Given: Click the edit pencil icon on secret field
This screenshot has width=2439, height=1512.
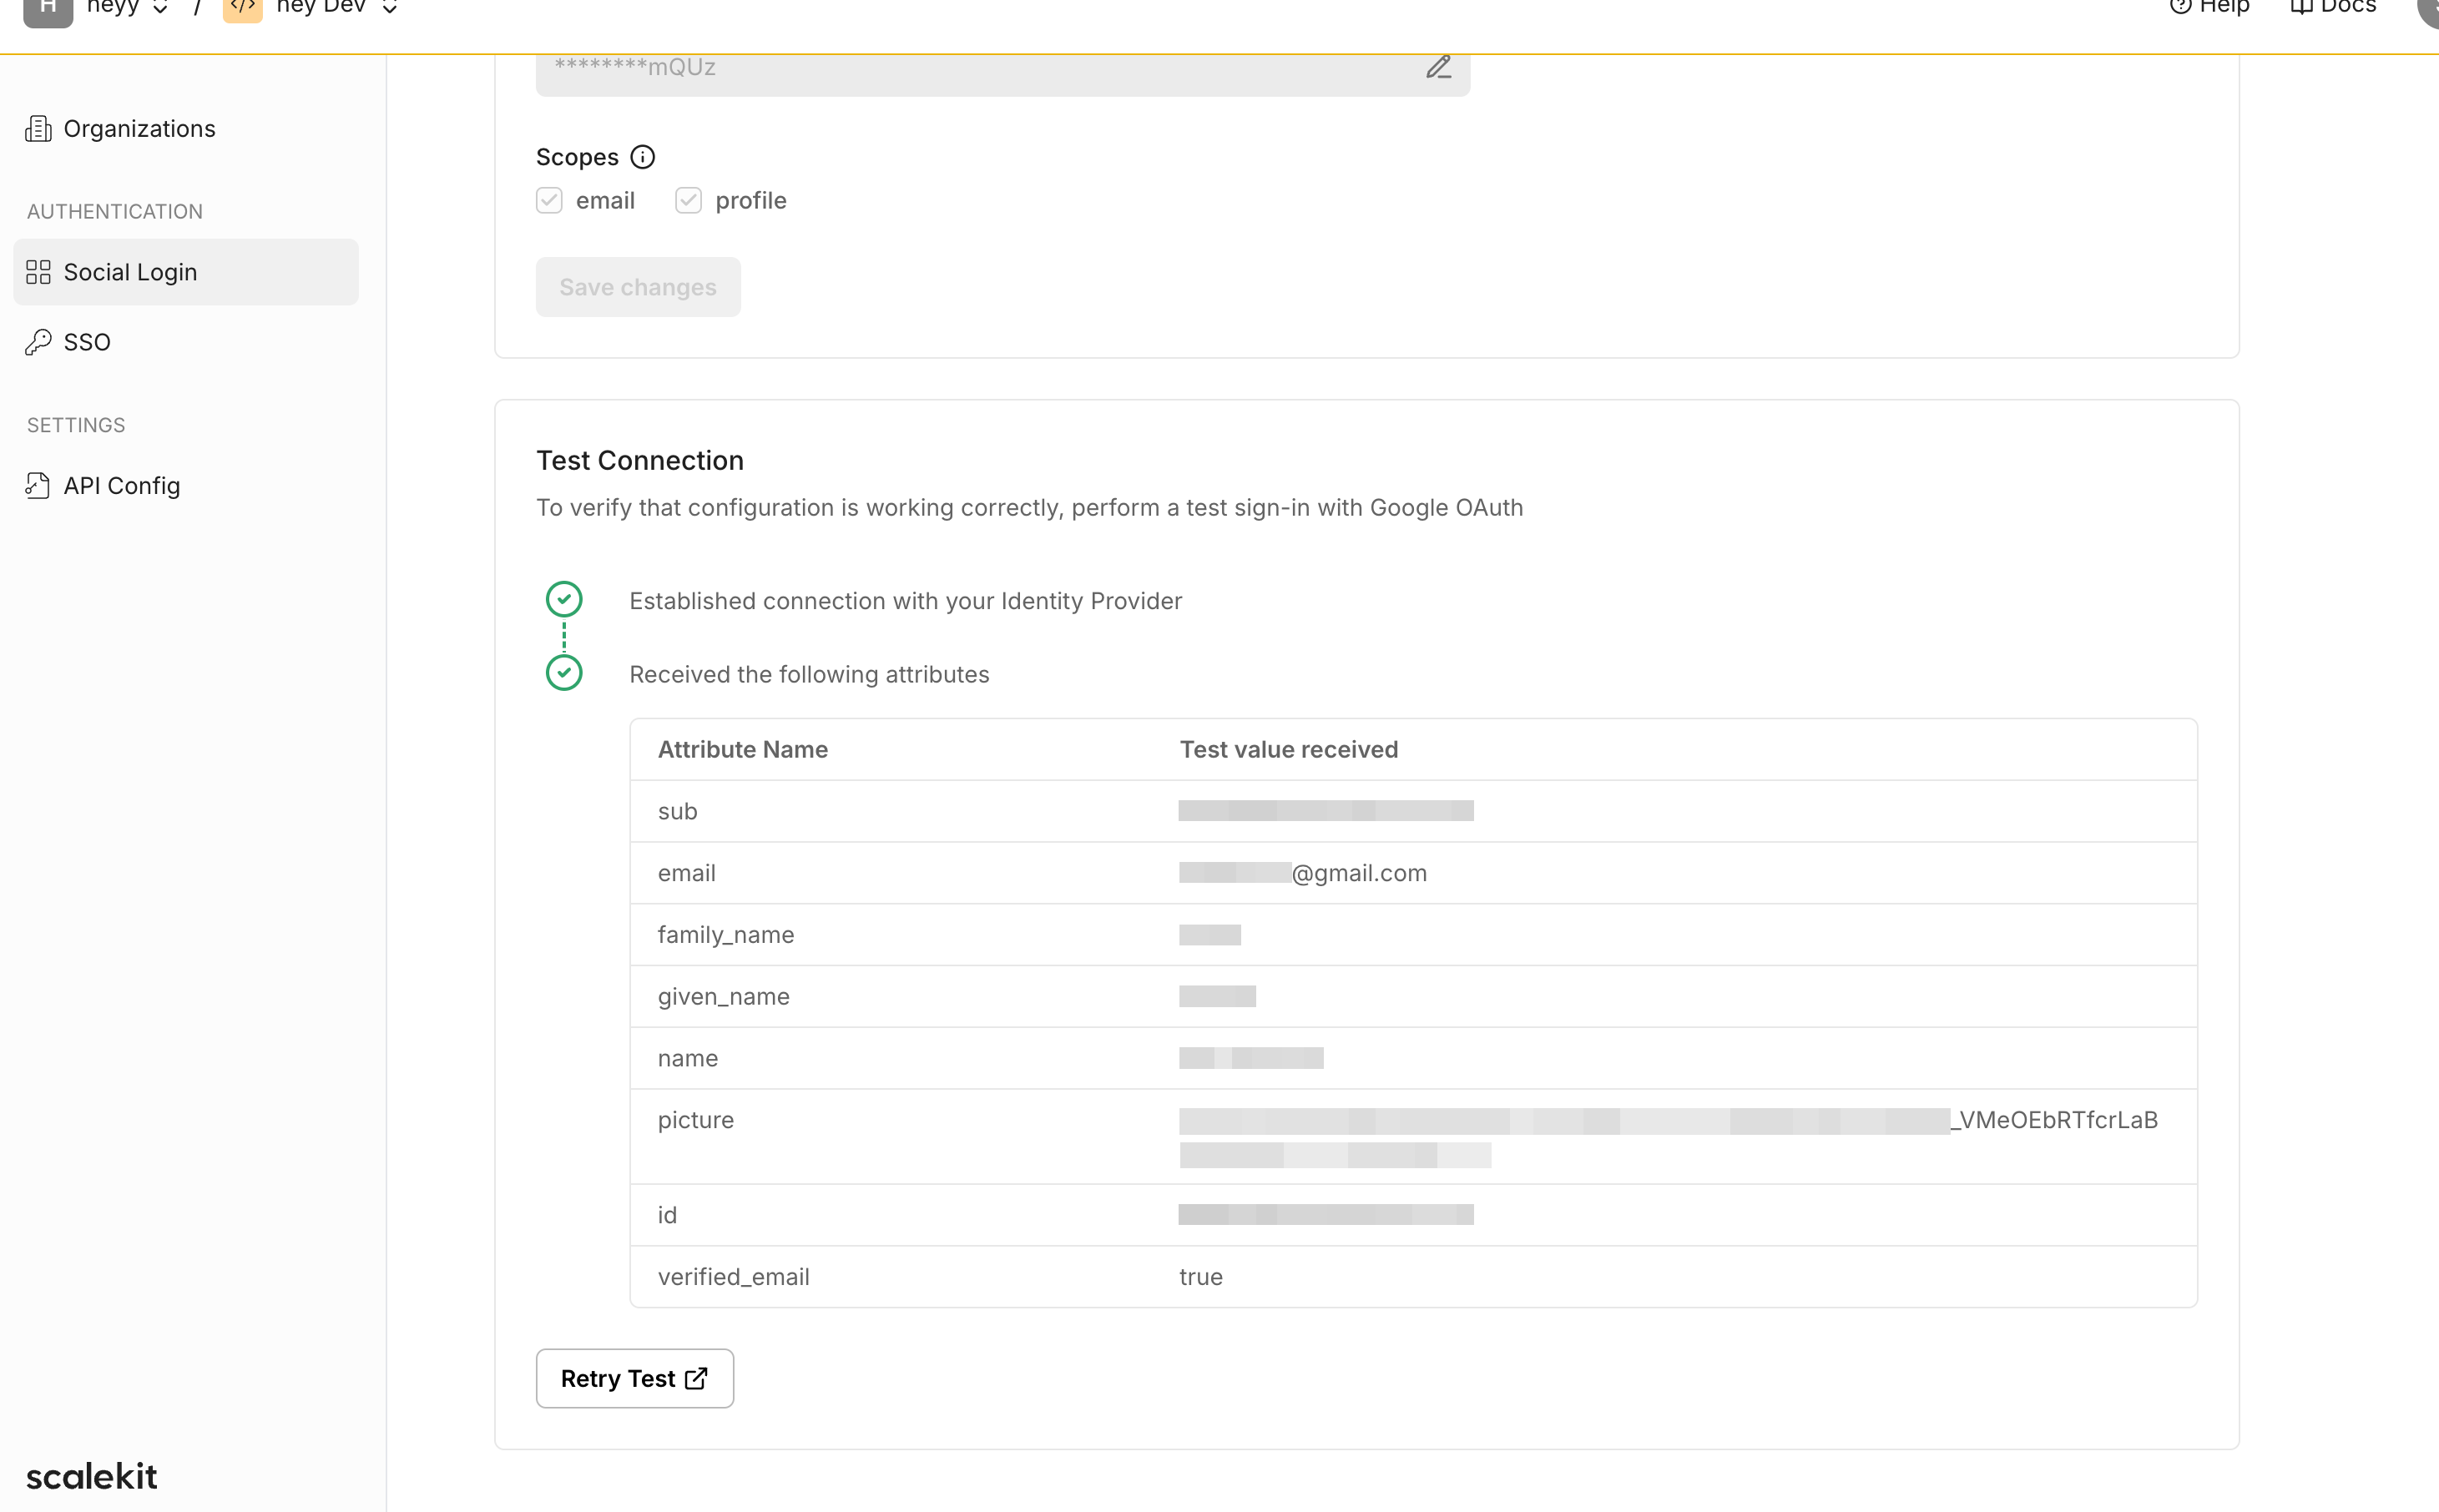Looking at the screenshot, I should point(1437,64).
